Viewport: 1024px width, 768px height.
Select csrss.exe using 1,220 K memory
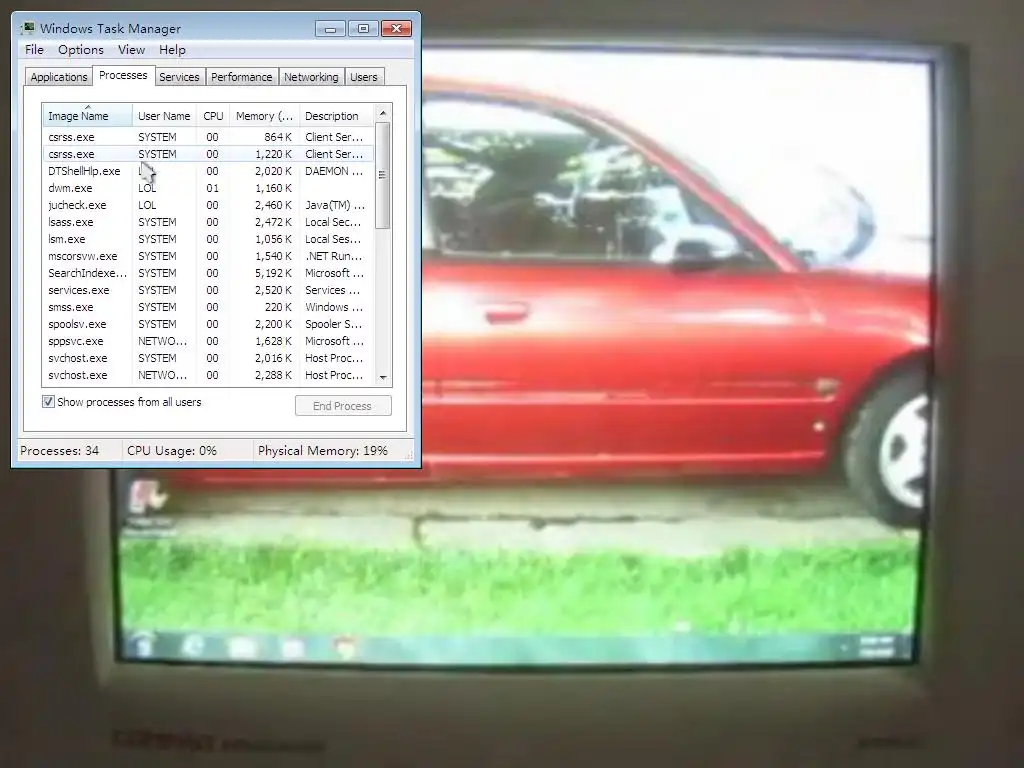208,154
